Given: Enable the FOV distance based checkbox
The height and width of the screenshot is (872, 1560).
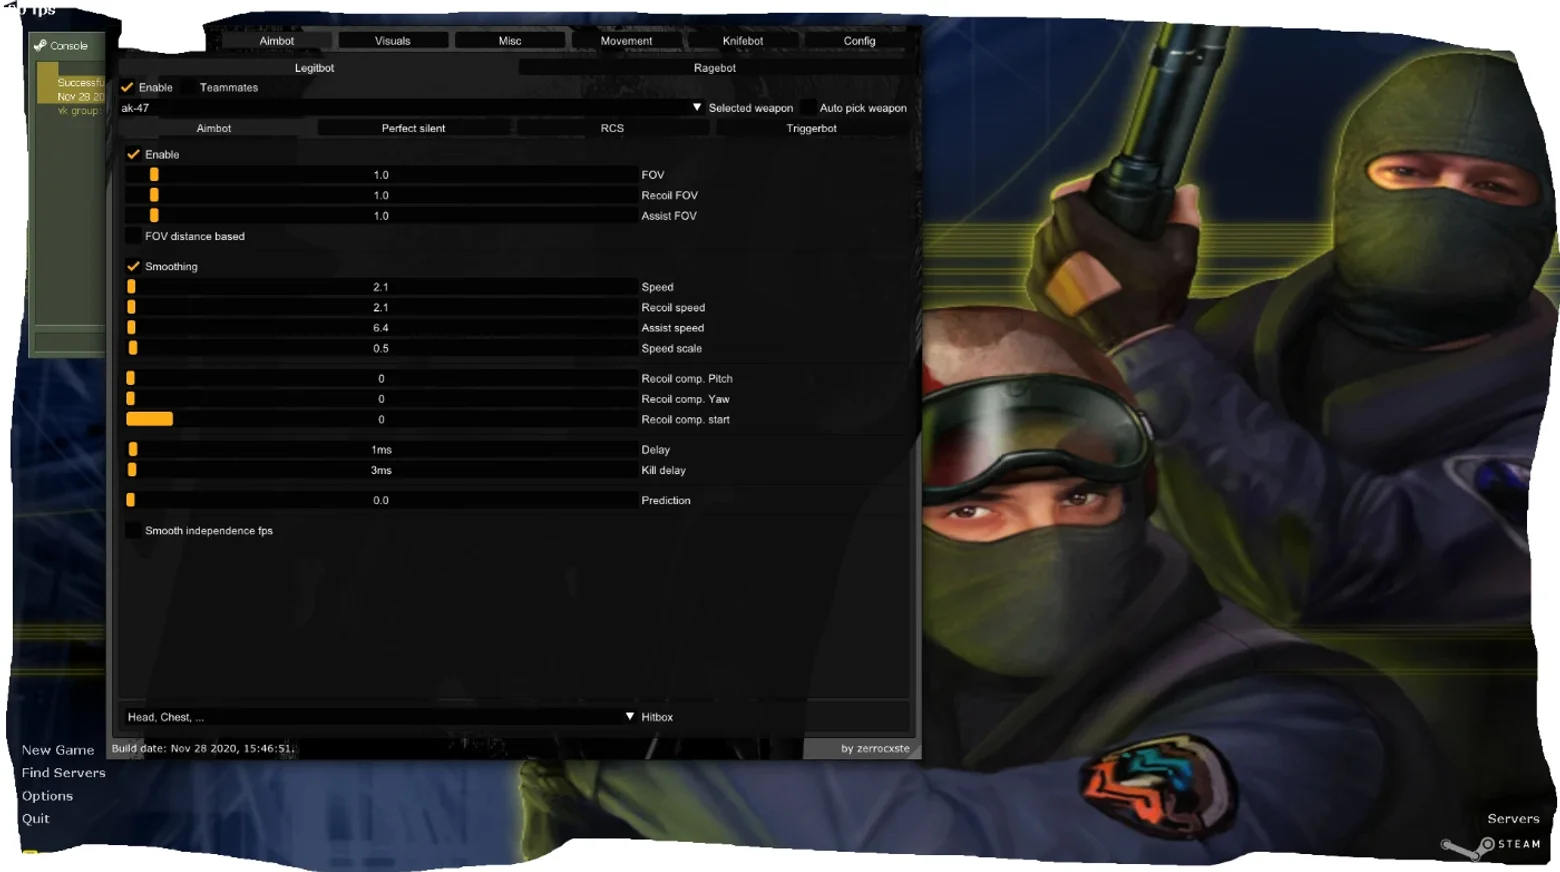Looking at the screenshot, I should tap(133, 237).
